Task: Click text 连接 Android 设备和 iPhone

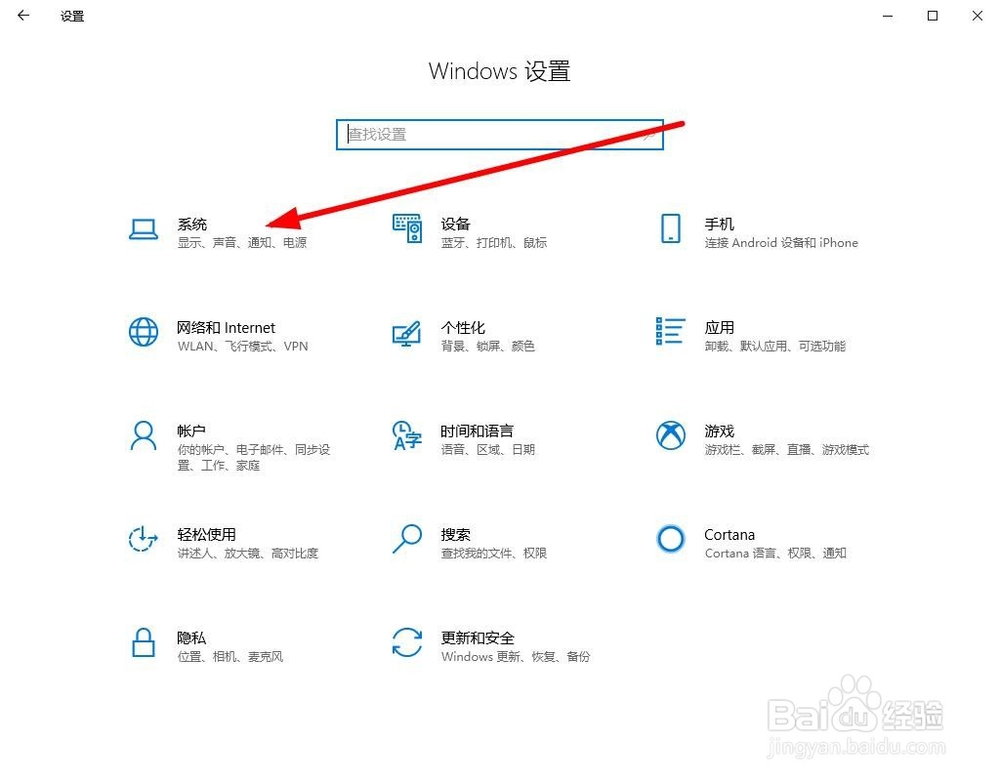Action: click(x=781, y=243)
